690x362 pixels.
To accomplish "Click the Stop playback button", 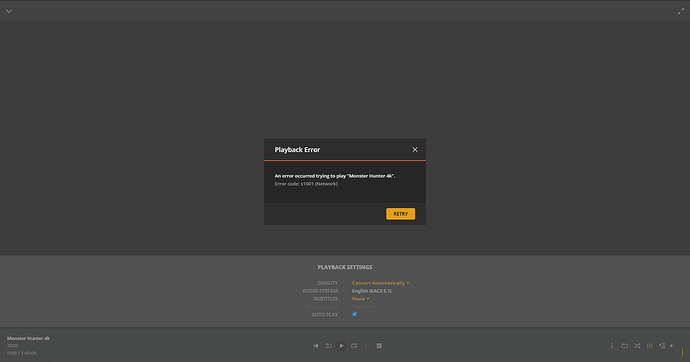I will [379, 346].
